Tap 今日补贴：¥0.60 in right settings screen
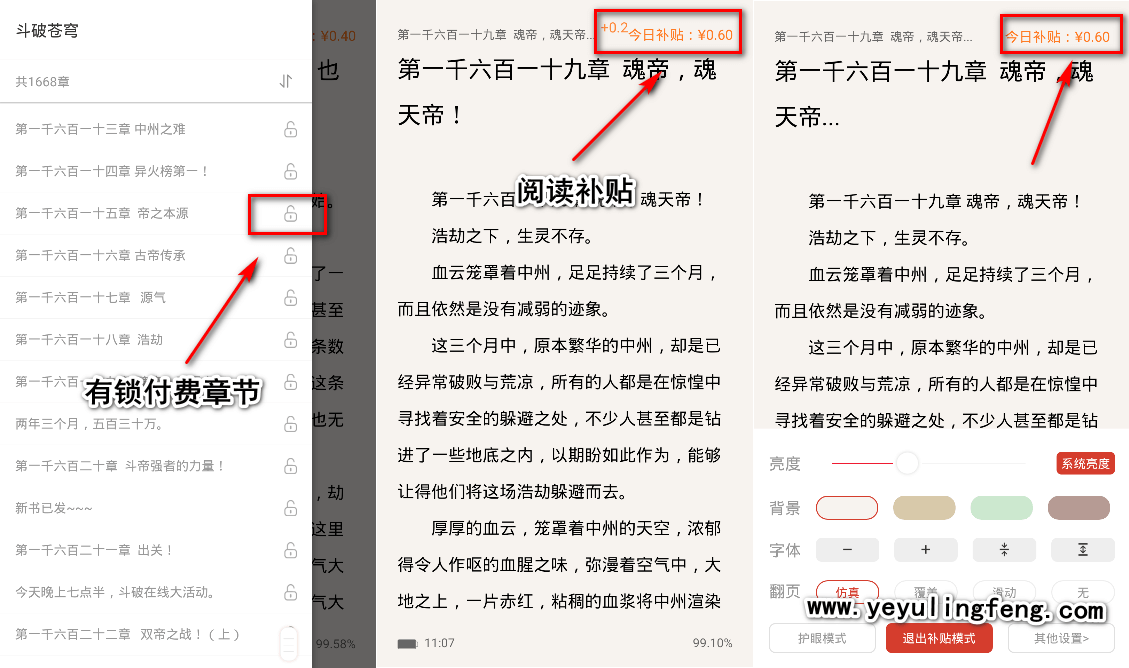The height and width of the screenshot is (668, 1129). tap(1057, 37)
